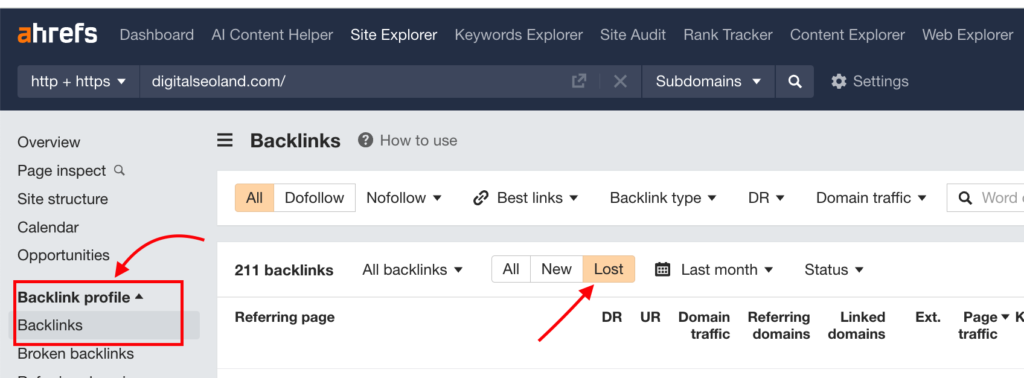Click the Referring domains column header

779,325
